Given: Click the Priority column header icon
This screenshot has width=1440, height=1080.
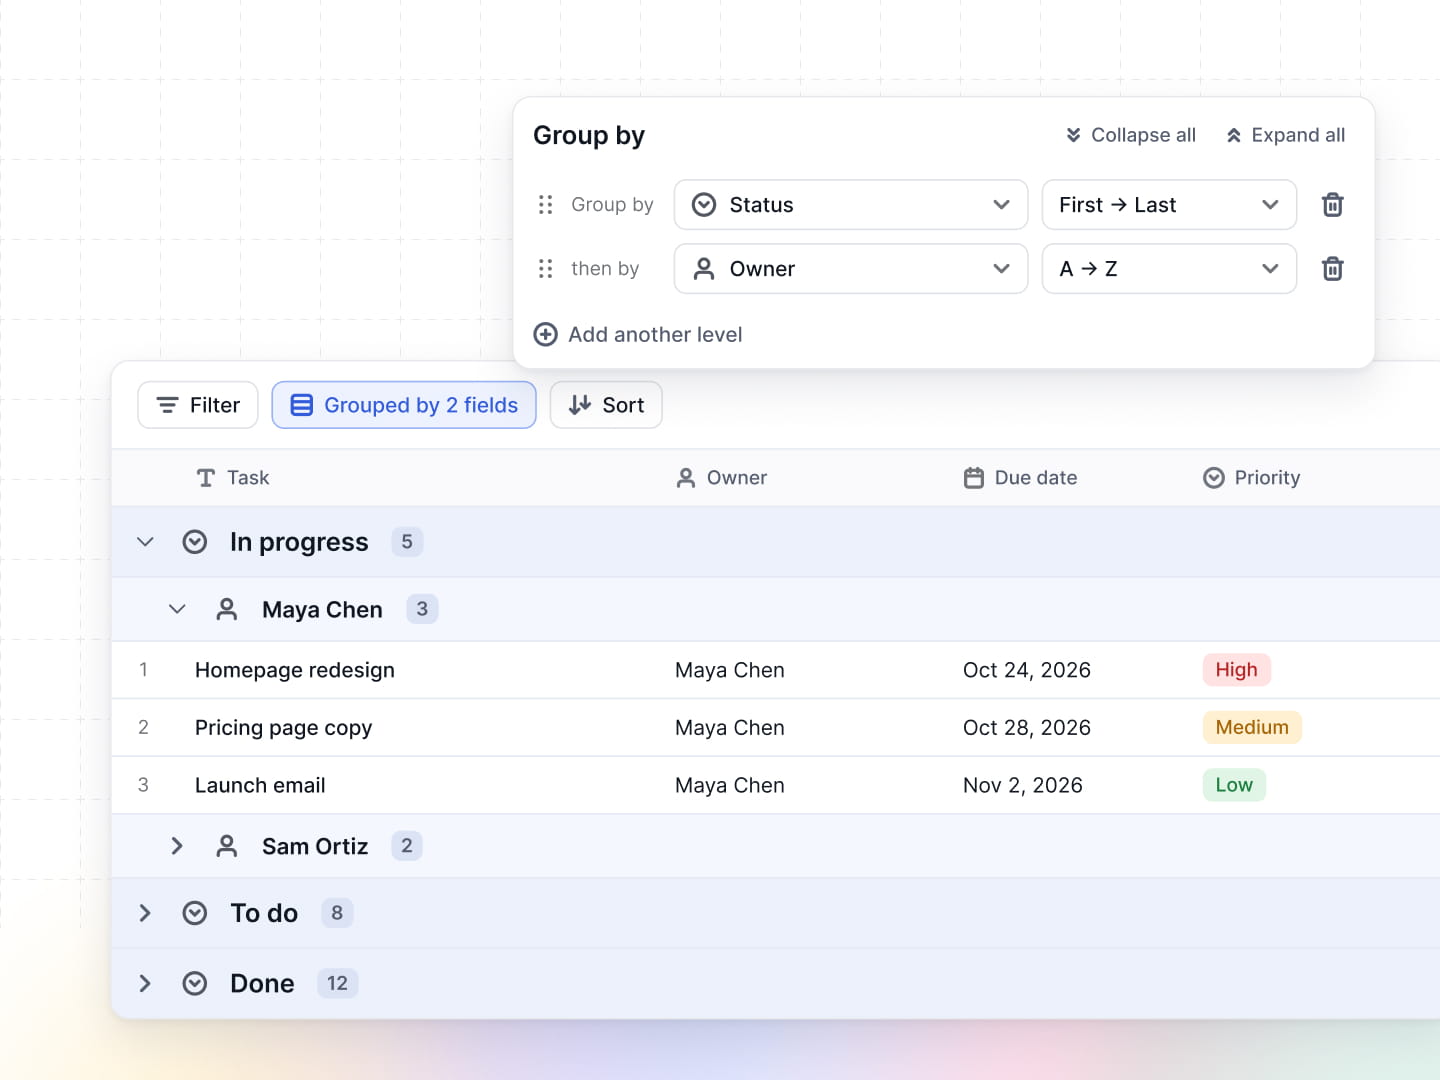Looking at the screenshot, I should coord(1214,478).
